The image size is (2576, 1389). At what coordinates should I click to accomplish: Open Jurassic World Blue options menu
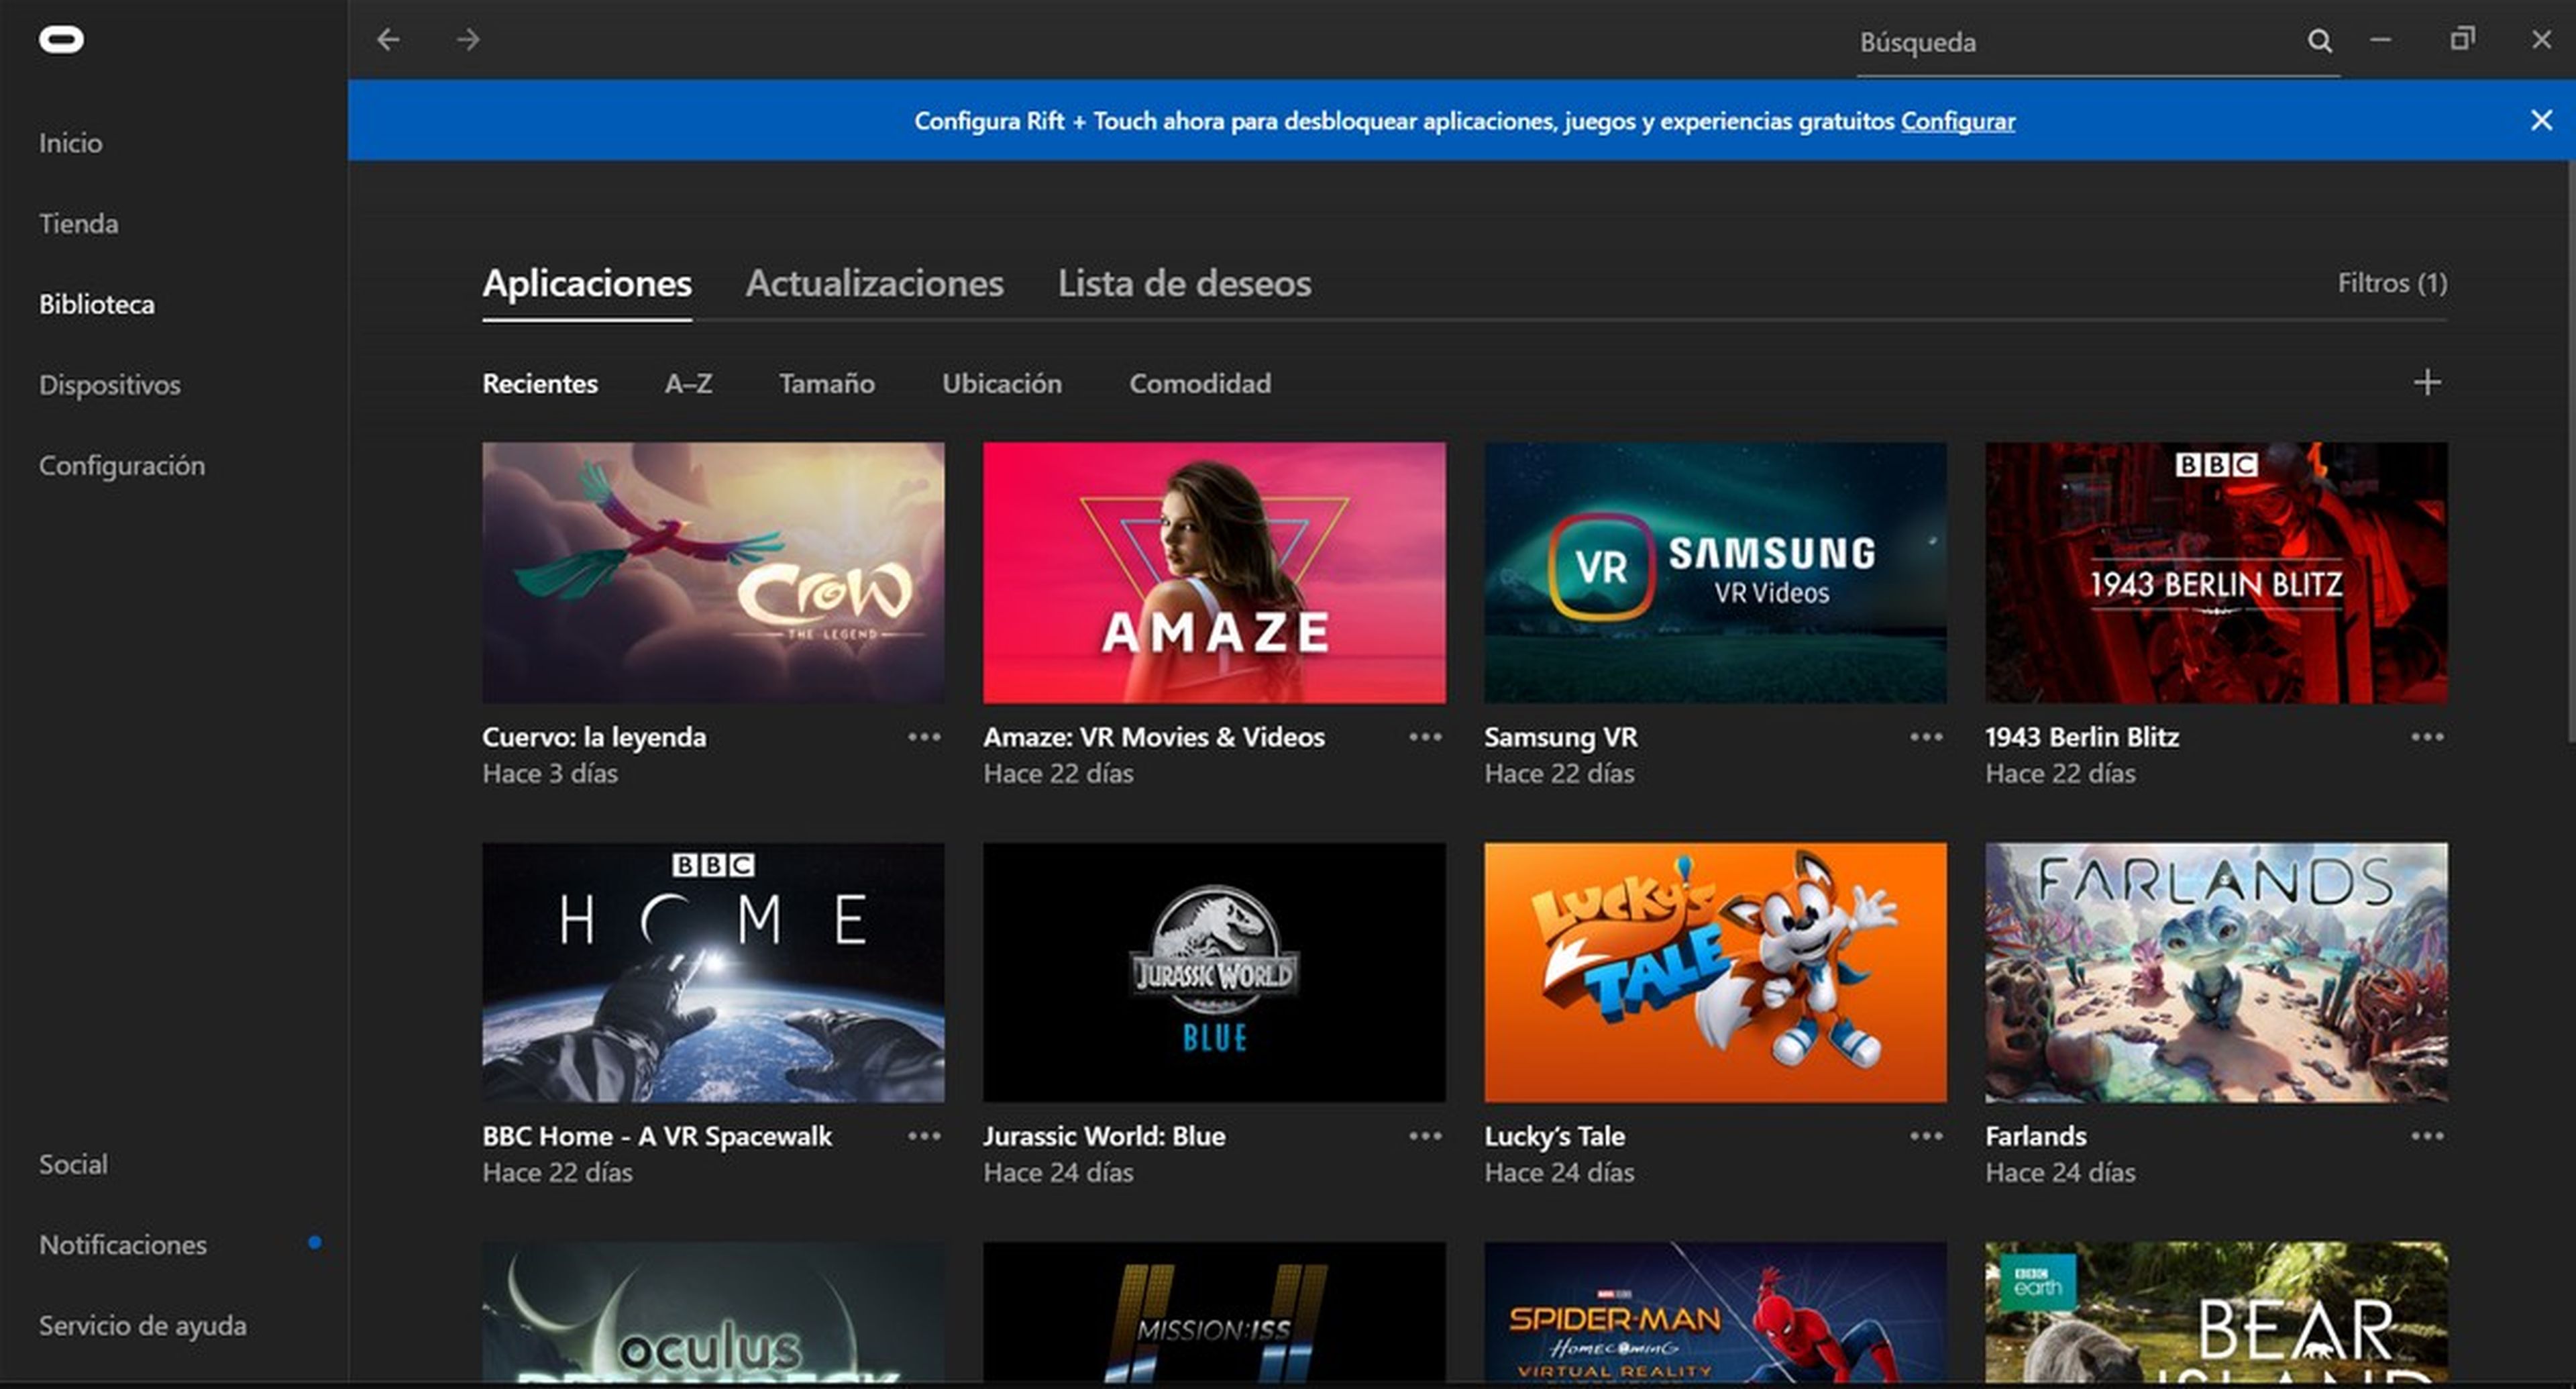pyautogui.click(x=1424, y=1134)
